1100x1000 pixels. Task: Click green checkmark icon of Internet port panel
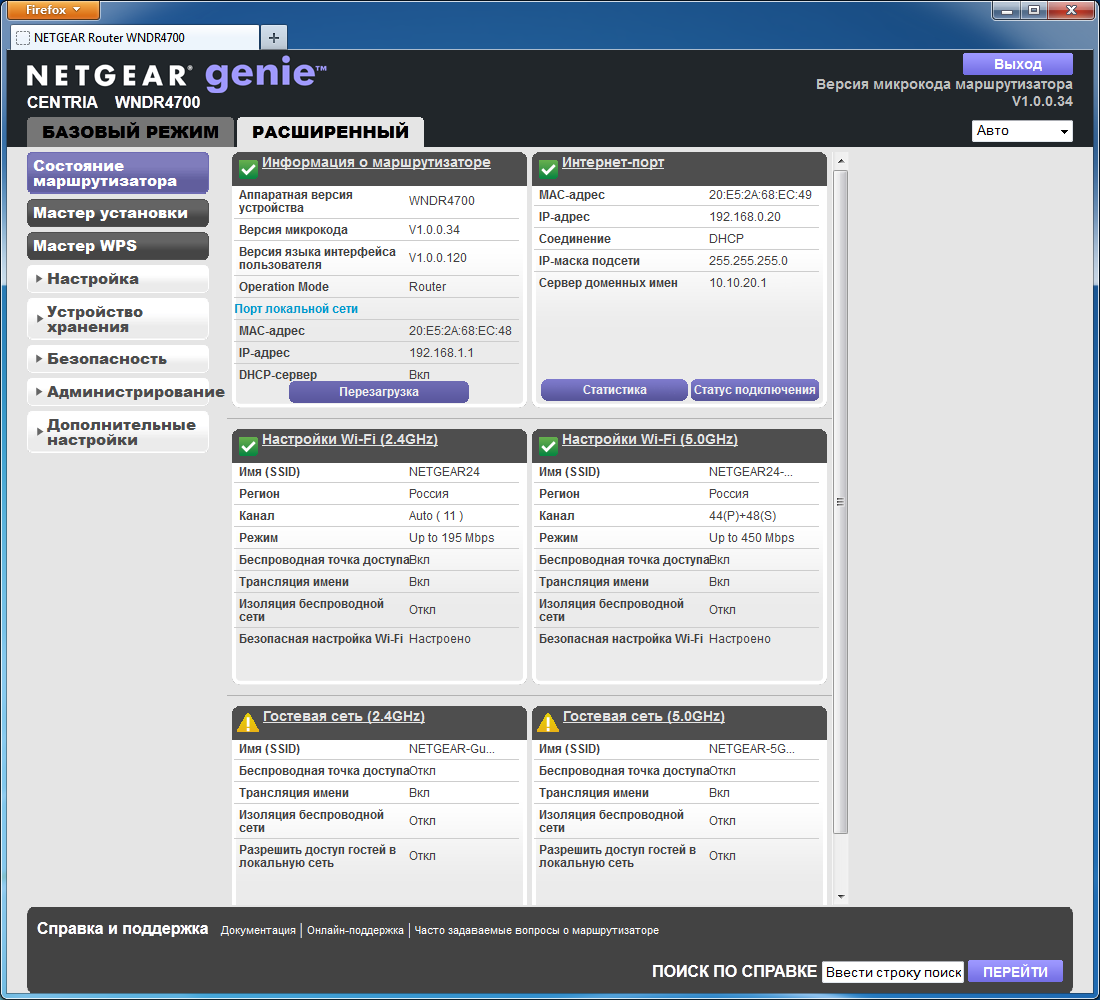(548, 169)
